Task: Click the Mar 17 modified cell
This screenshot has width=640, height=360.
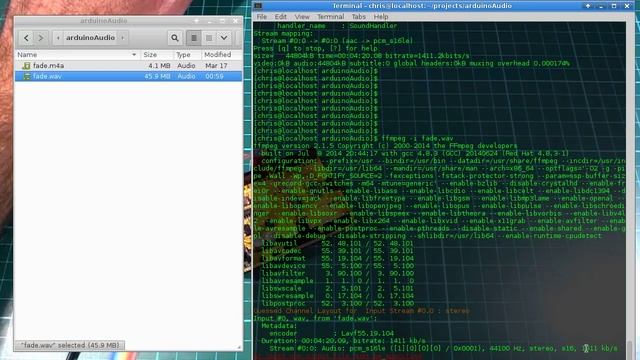Action: [x=216, y=66]
